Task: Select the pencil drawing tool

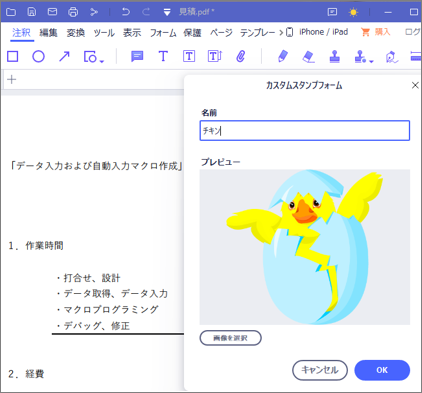Action: [x=283, y=56]
